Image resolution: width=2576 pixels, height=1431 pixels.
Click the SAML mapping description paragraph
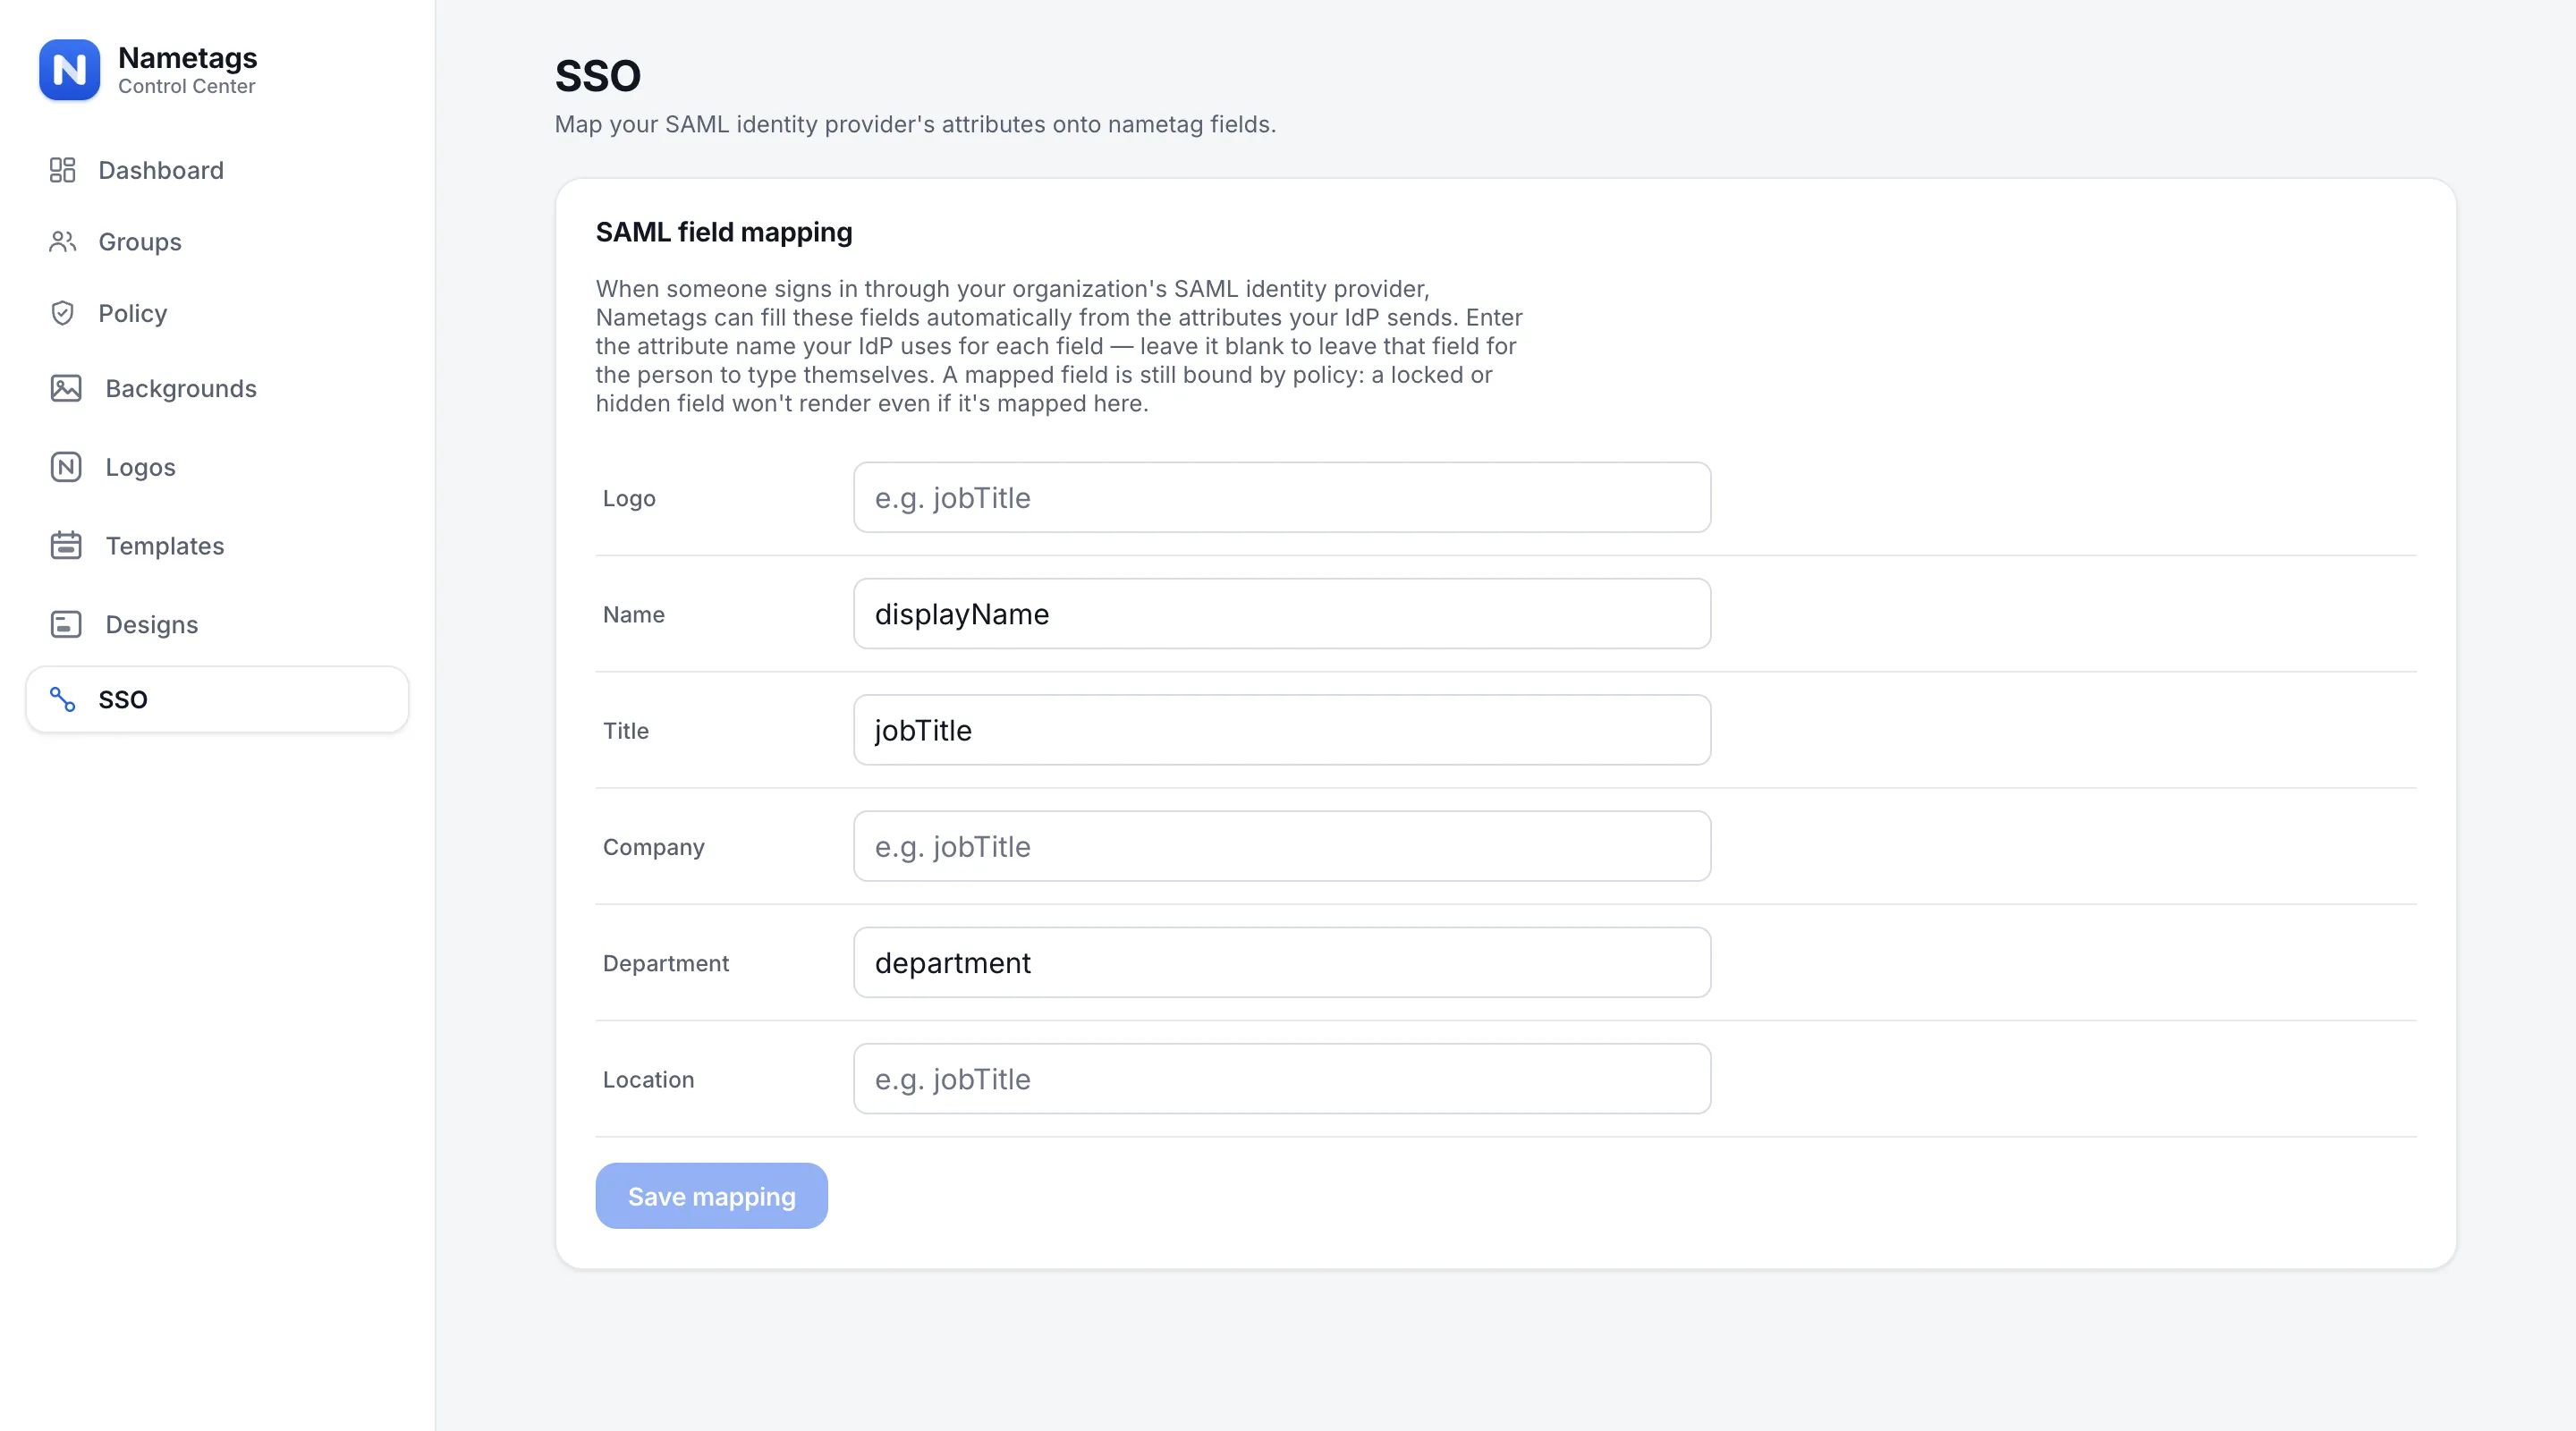(x=1059, y=346)
